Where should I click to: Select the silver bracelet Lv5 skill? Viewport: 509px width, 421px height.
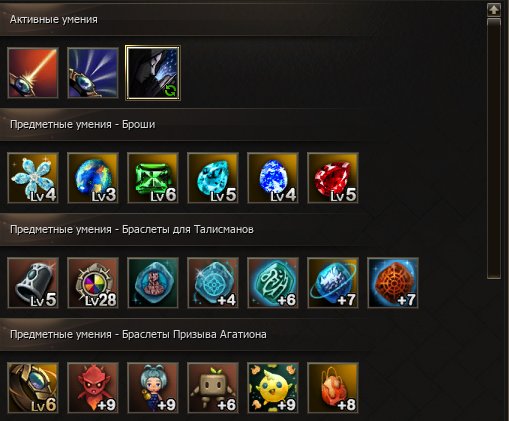click(x=33, y=283)
